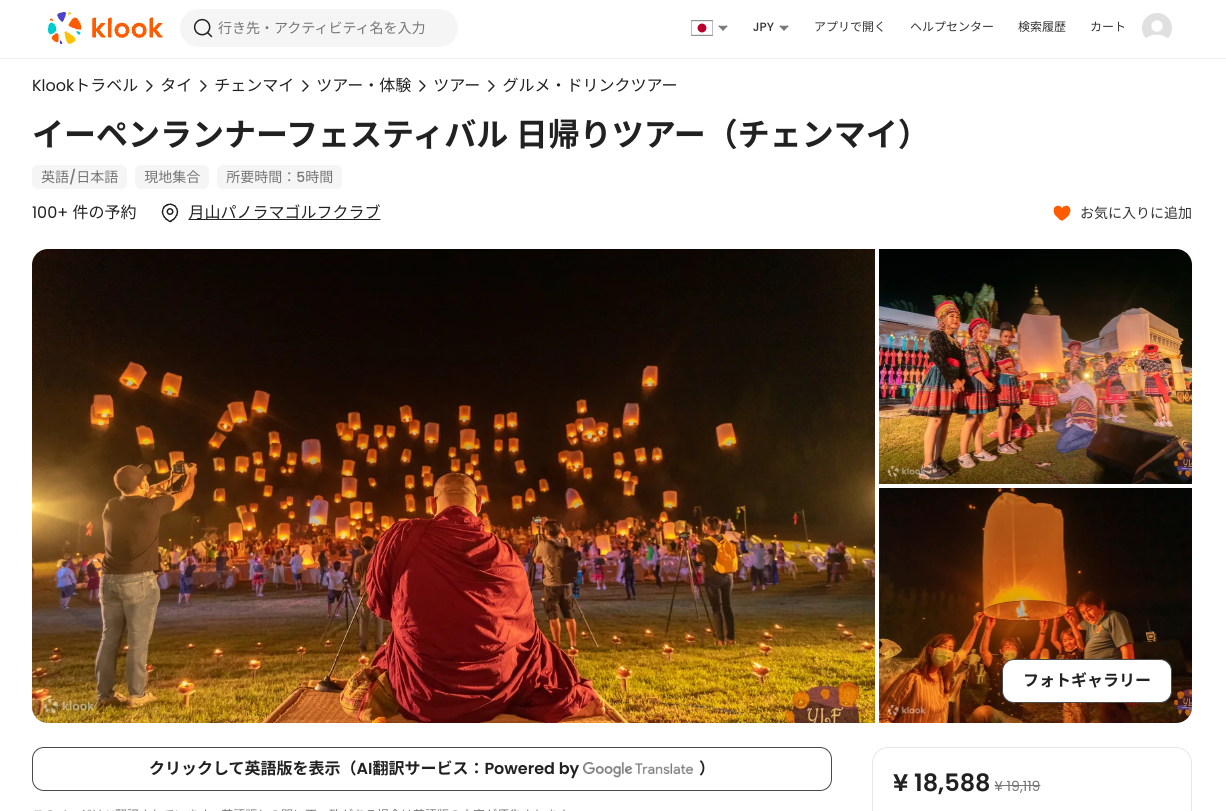Viewport: 1226px width, 811px height.
Task: Click the search magnifier icon
Action: click(203, 28)
